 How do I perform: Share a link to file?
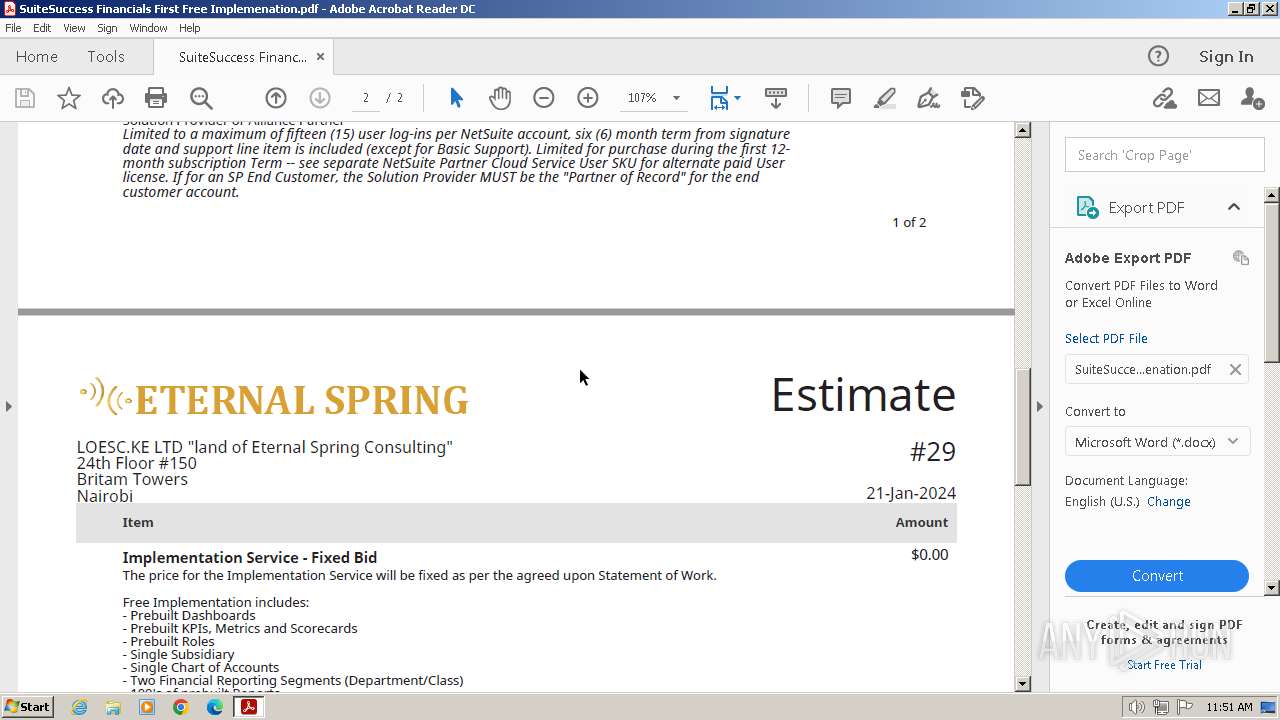pyautogui.click(x=1164, y=98)
